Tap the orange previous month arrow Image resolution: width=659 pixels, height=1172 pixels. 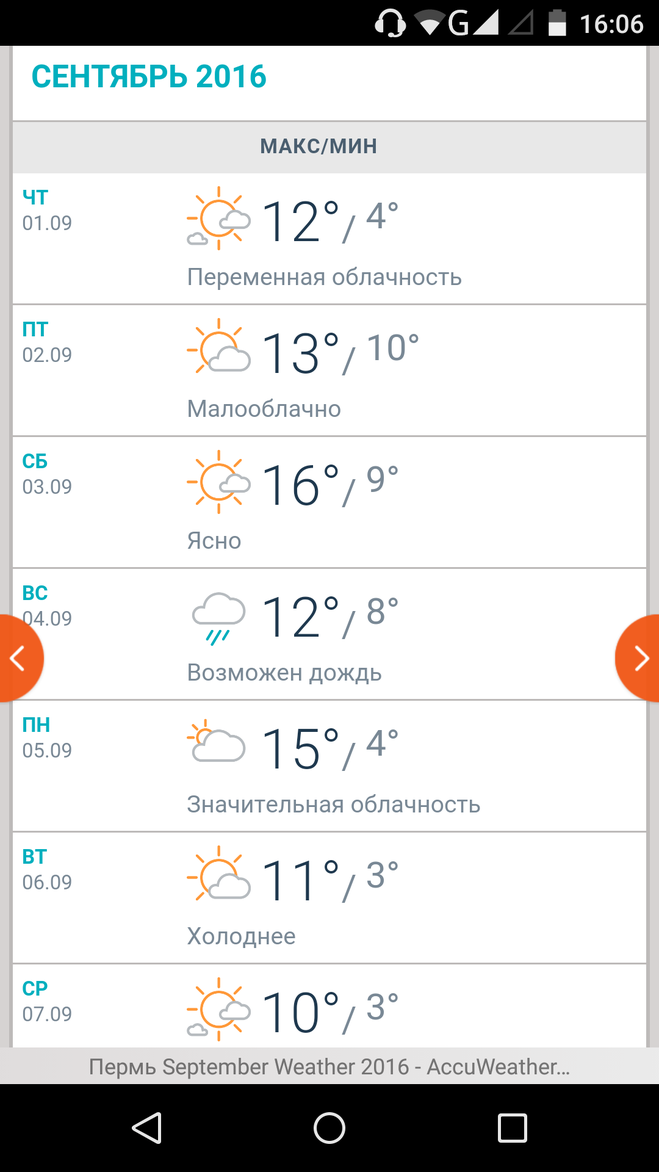[x=17, y=658]
